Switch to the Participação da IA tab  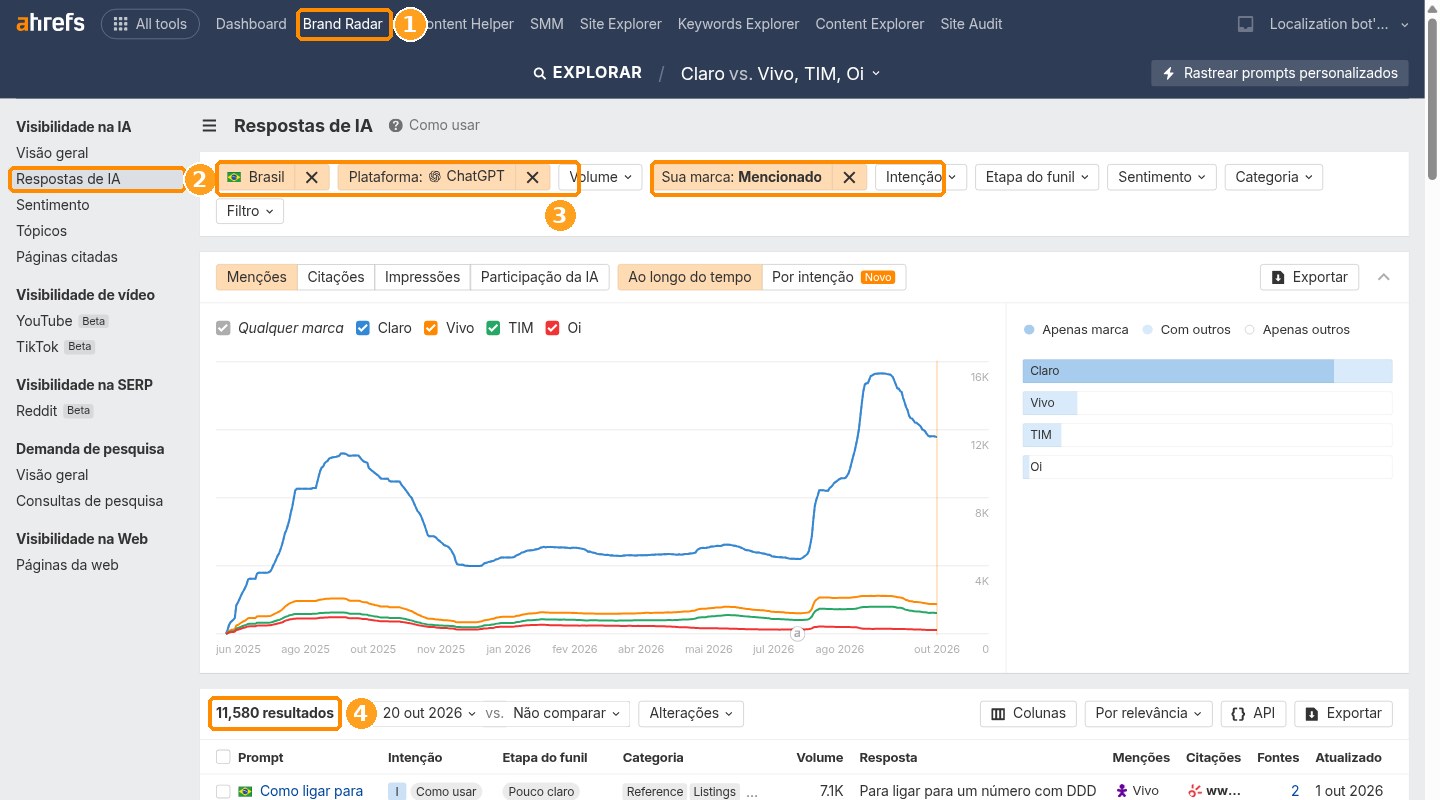coord(539,277)
